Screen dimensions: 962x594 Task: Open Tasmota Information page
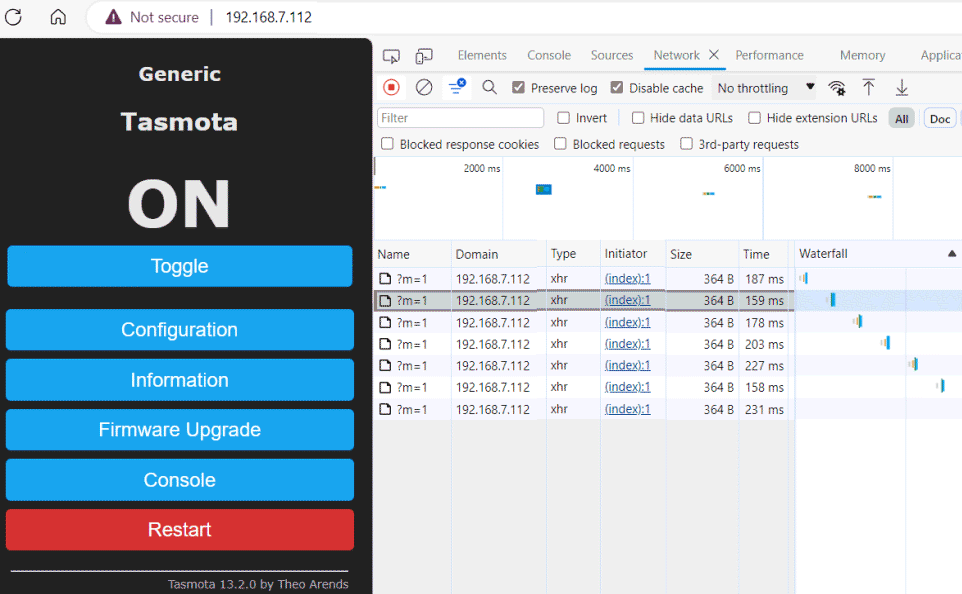click(x=180, y=380)
